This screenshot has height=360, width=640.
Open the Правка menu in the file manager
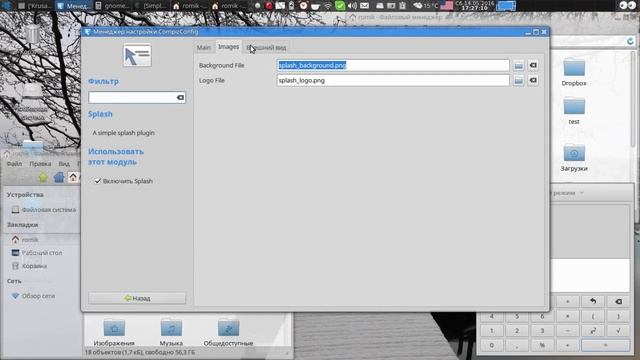coord(40,164)
